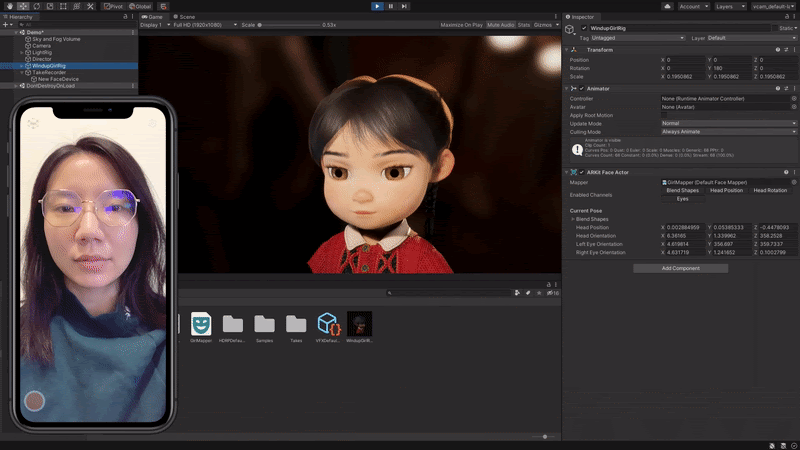This screenshot has height=450, width=800.
Task: Click the Pause button
Action: 390,6
